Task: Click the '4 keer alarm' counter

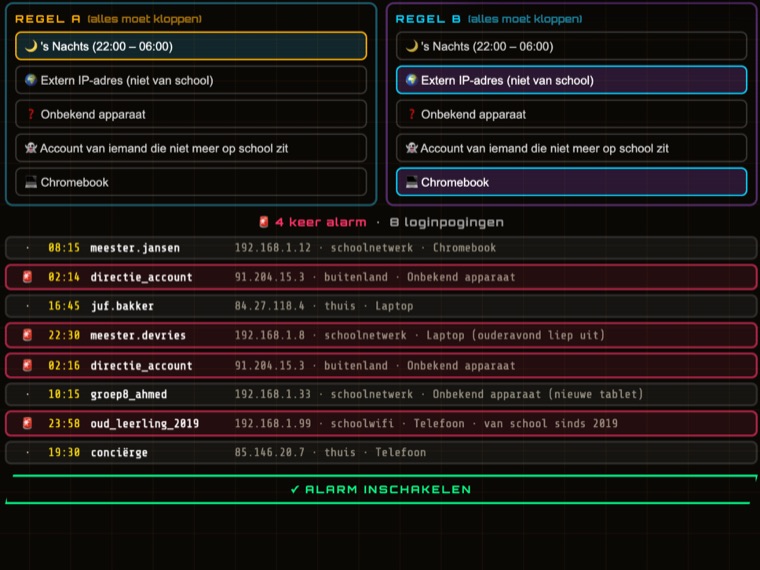Action: point(321,222)
